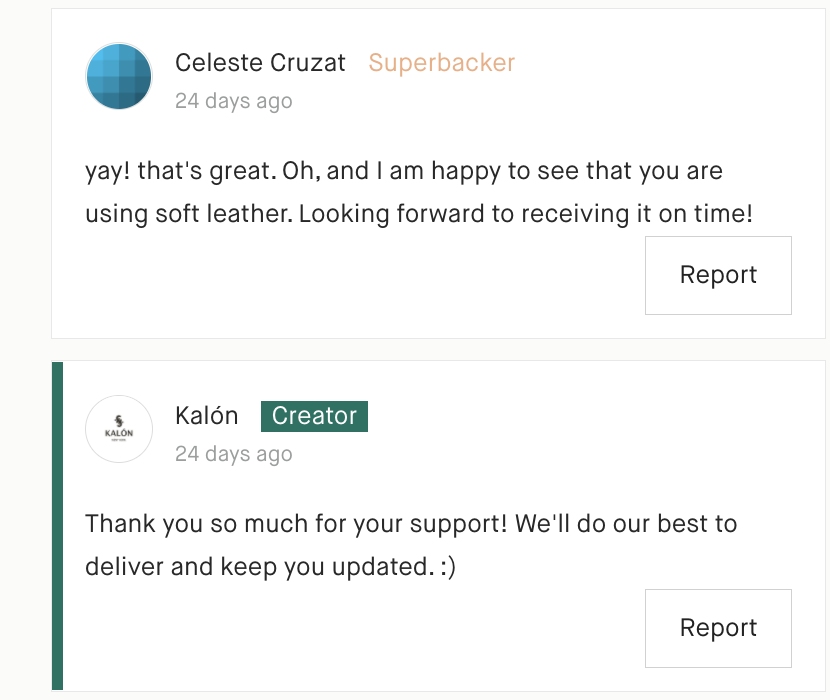Open Celeste Cruzat's blue avatar picture
Image resolution: width=830 pixels, height=700 pixels.
pos(119,76)
